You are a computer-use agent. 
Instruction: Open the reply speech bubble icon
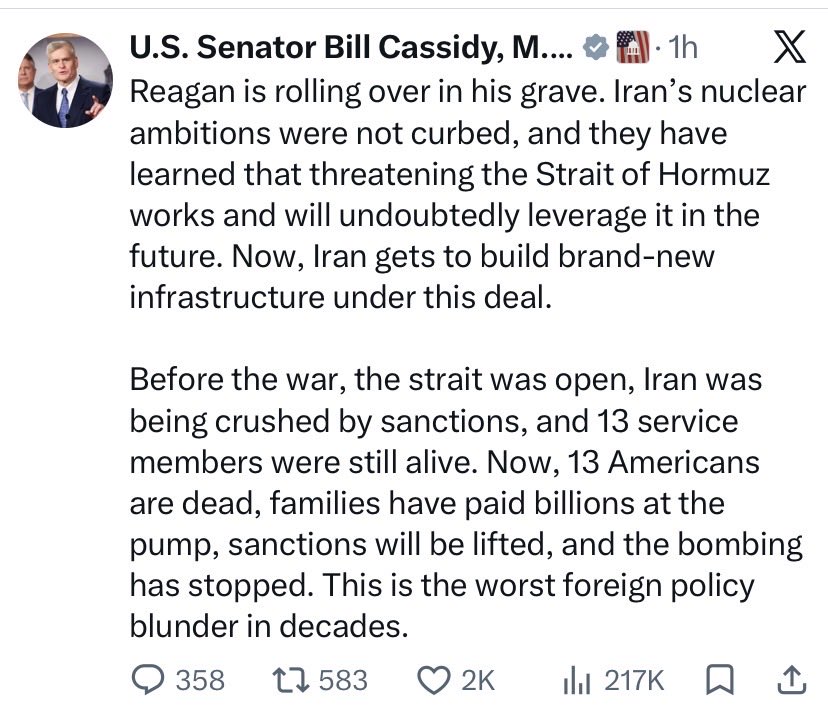147,680
